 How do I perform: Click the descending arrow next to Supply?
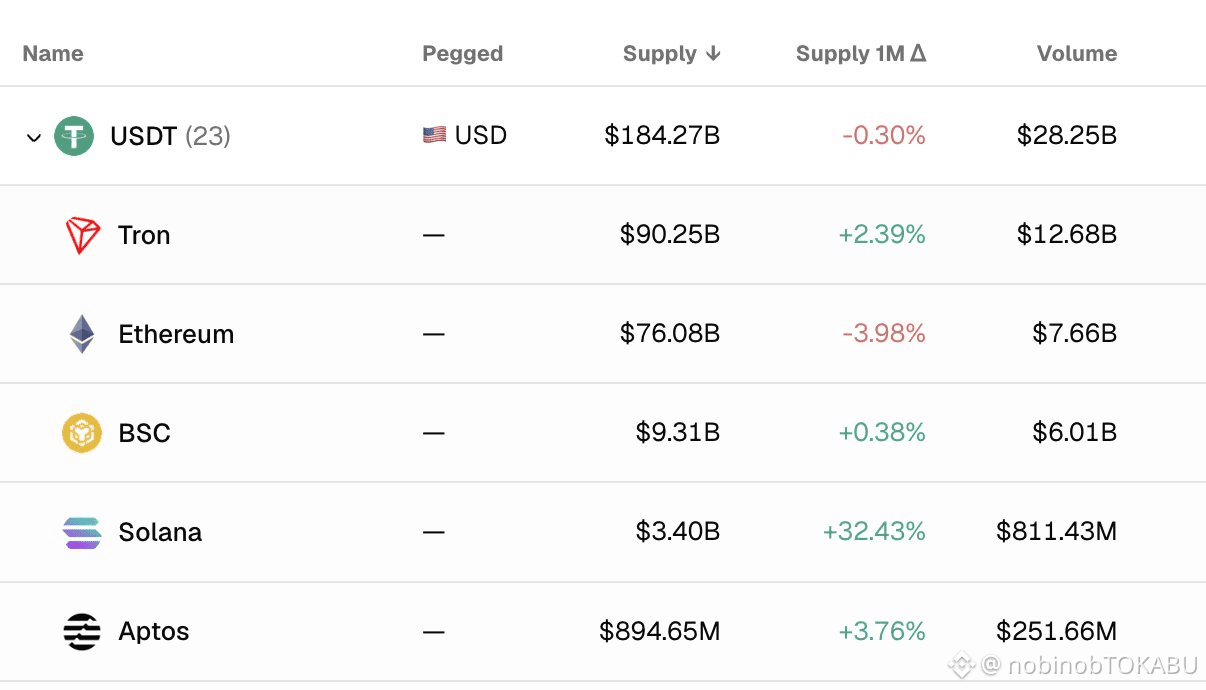713,54
